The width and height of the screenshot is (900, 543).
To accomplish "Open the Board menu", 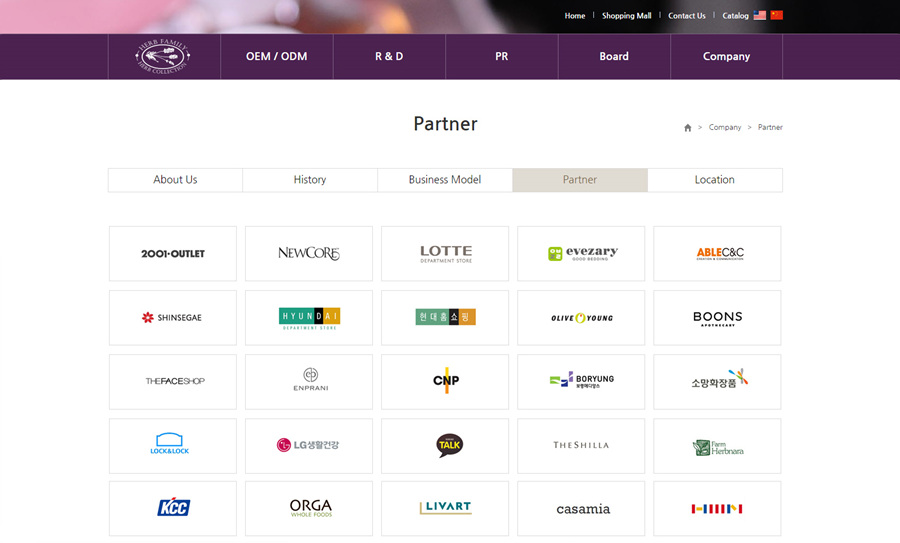I will coord(614,56).
